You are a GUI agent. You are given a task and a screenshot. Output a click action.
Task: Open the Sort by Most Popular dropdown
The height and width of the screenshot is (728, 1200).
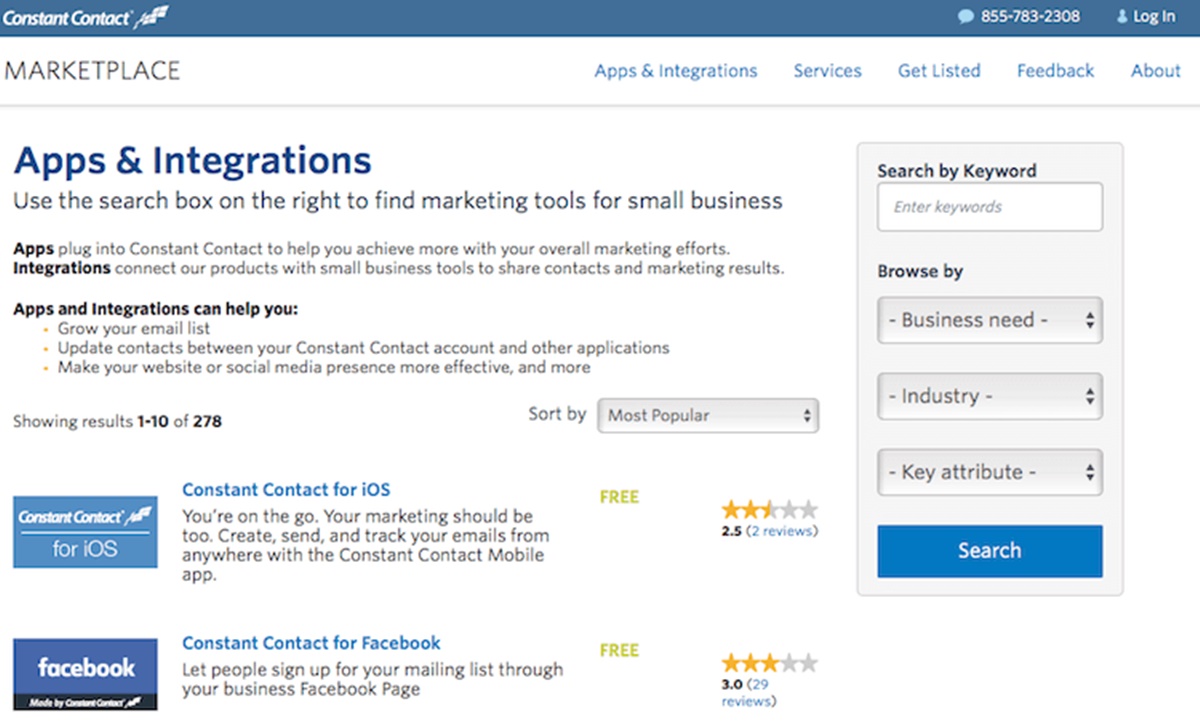(708, 416)
